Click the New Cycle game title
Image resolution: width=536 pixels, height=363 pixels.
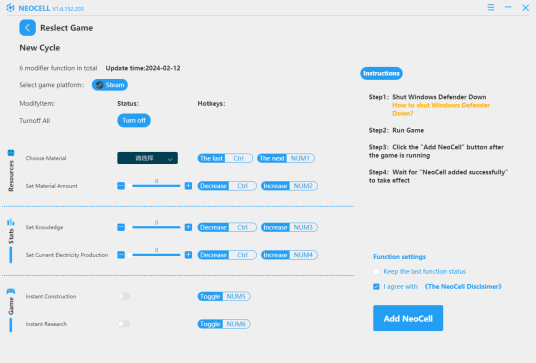(40, 48)
